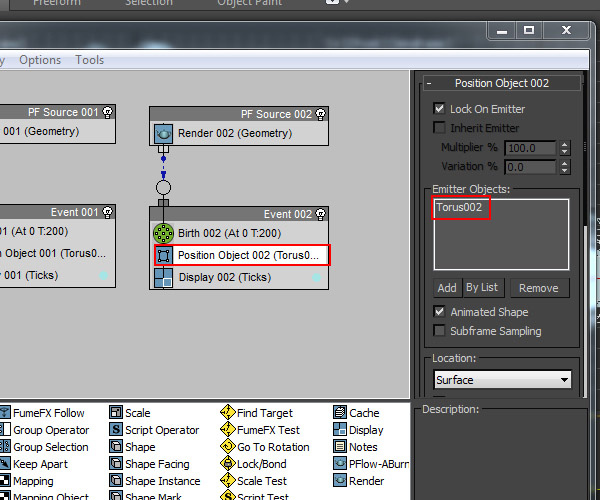Click PF Source 002 title bar

click(x=239, y=114)
